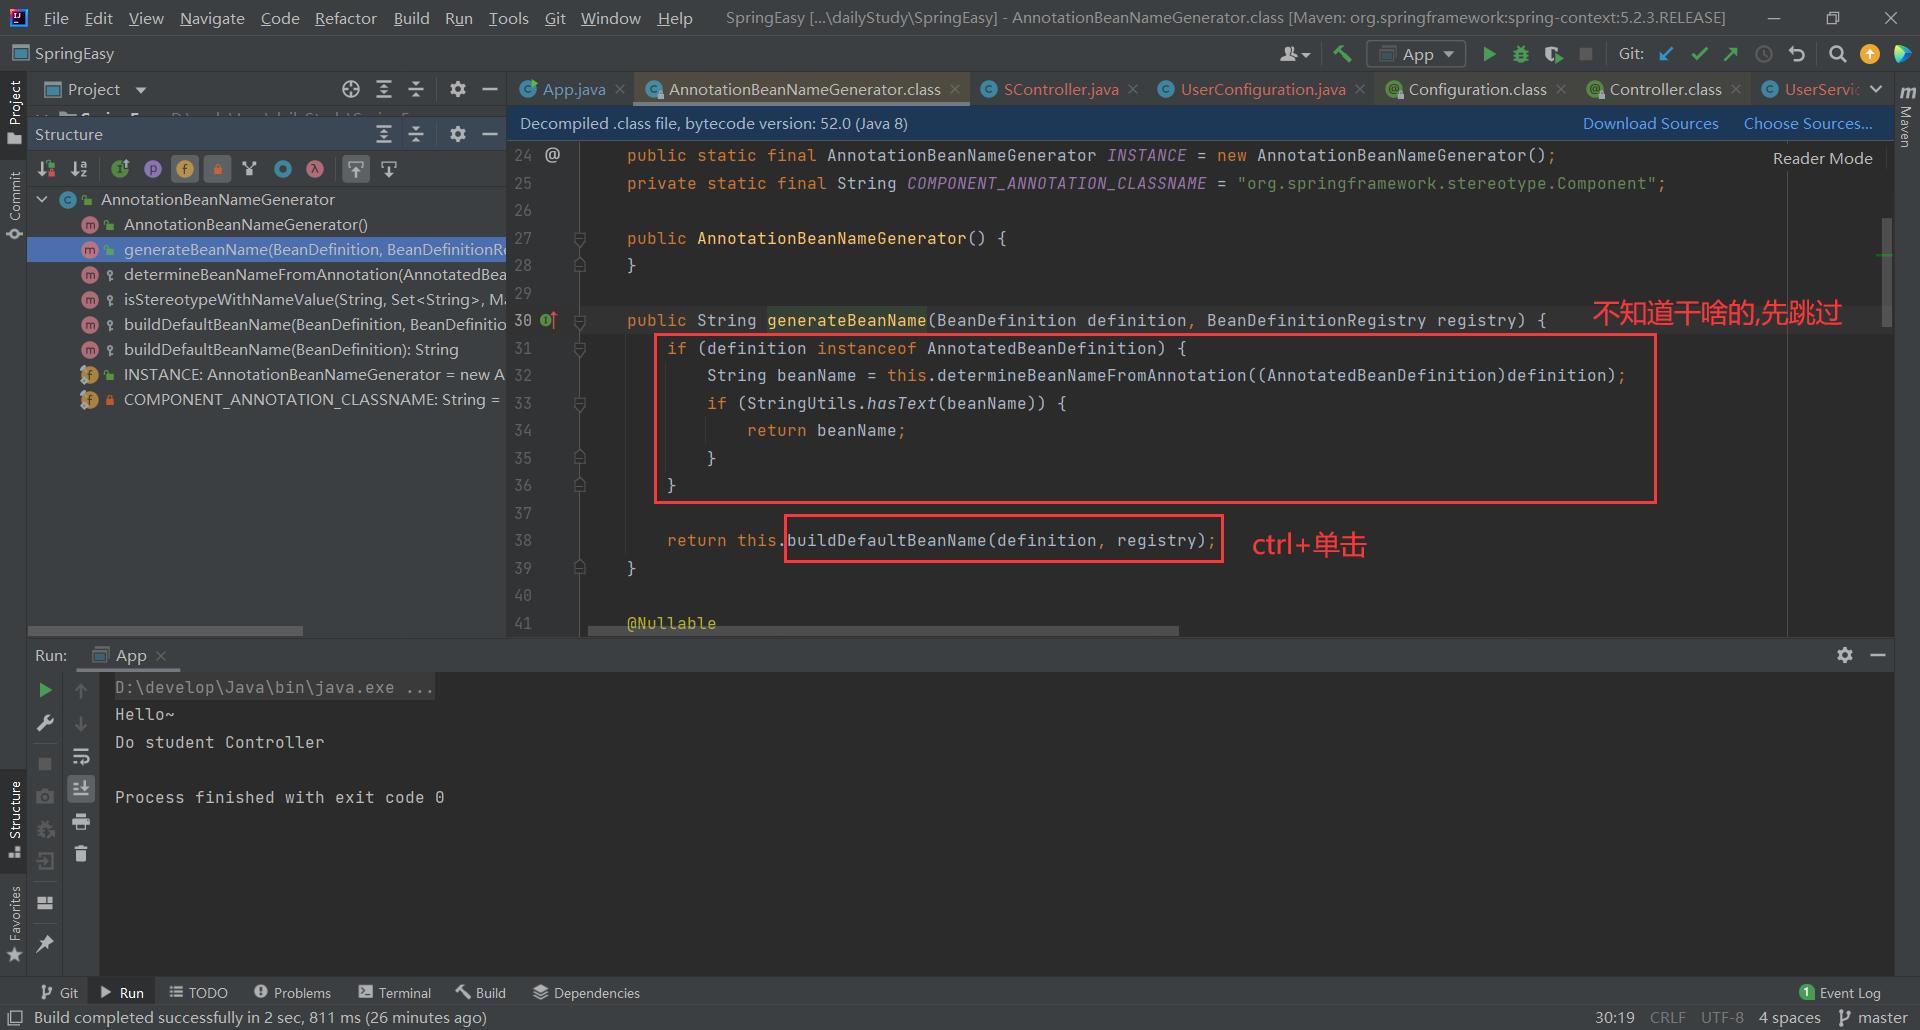Viewport: 1920px width, 1030px height.
Task: Toggle Autoscroll to Source in Structure
Action: click(356, 169)
